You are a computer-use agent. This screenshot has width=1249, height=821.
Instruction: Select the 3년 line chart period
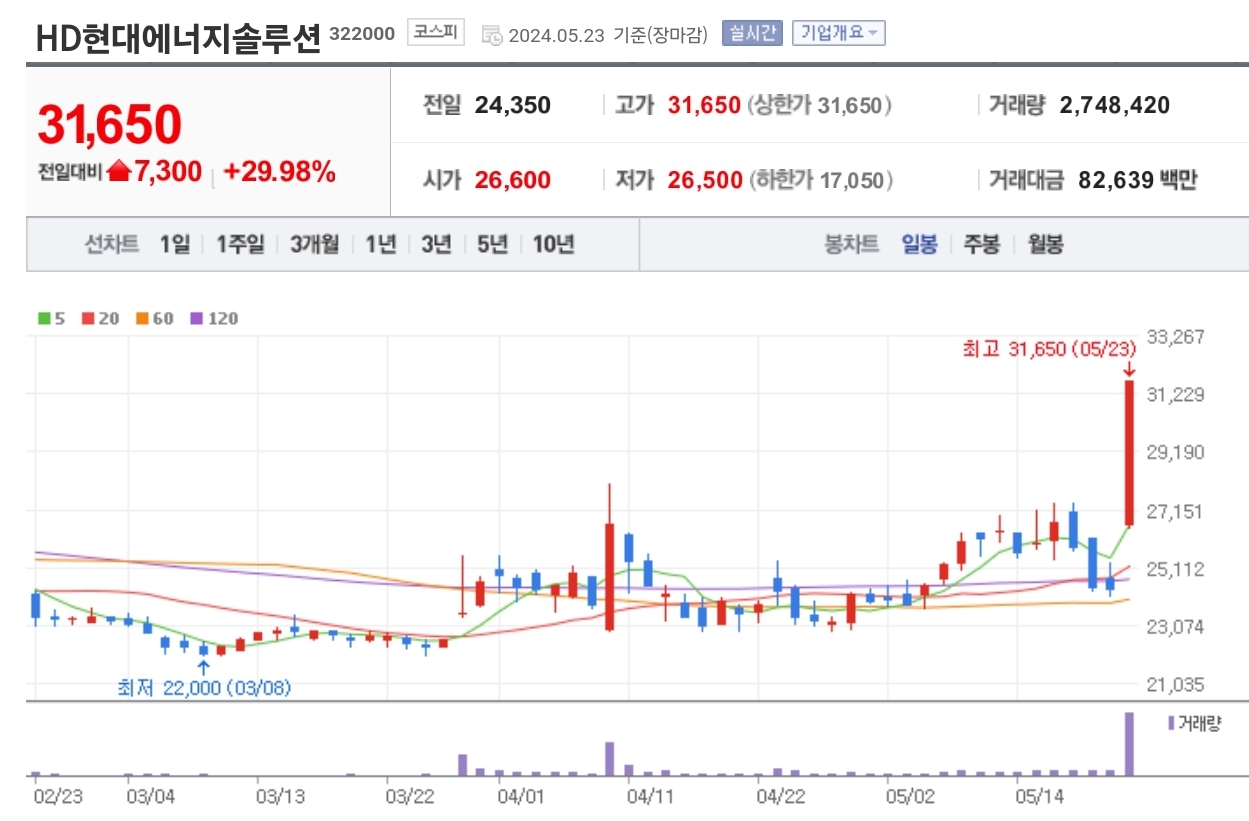436,245
